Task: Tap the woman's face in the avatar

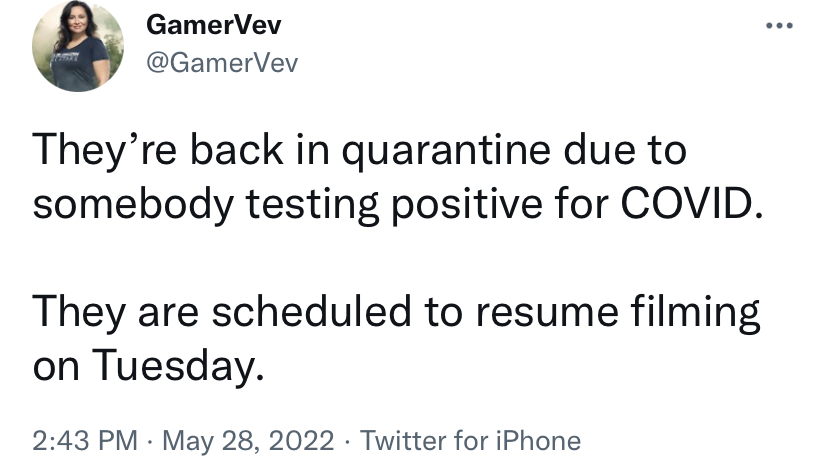Action: click(78, 20)
